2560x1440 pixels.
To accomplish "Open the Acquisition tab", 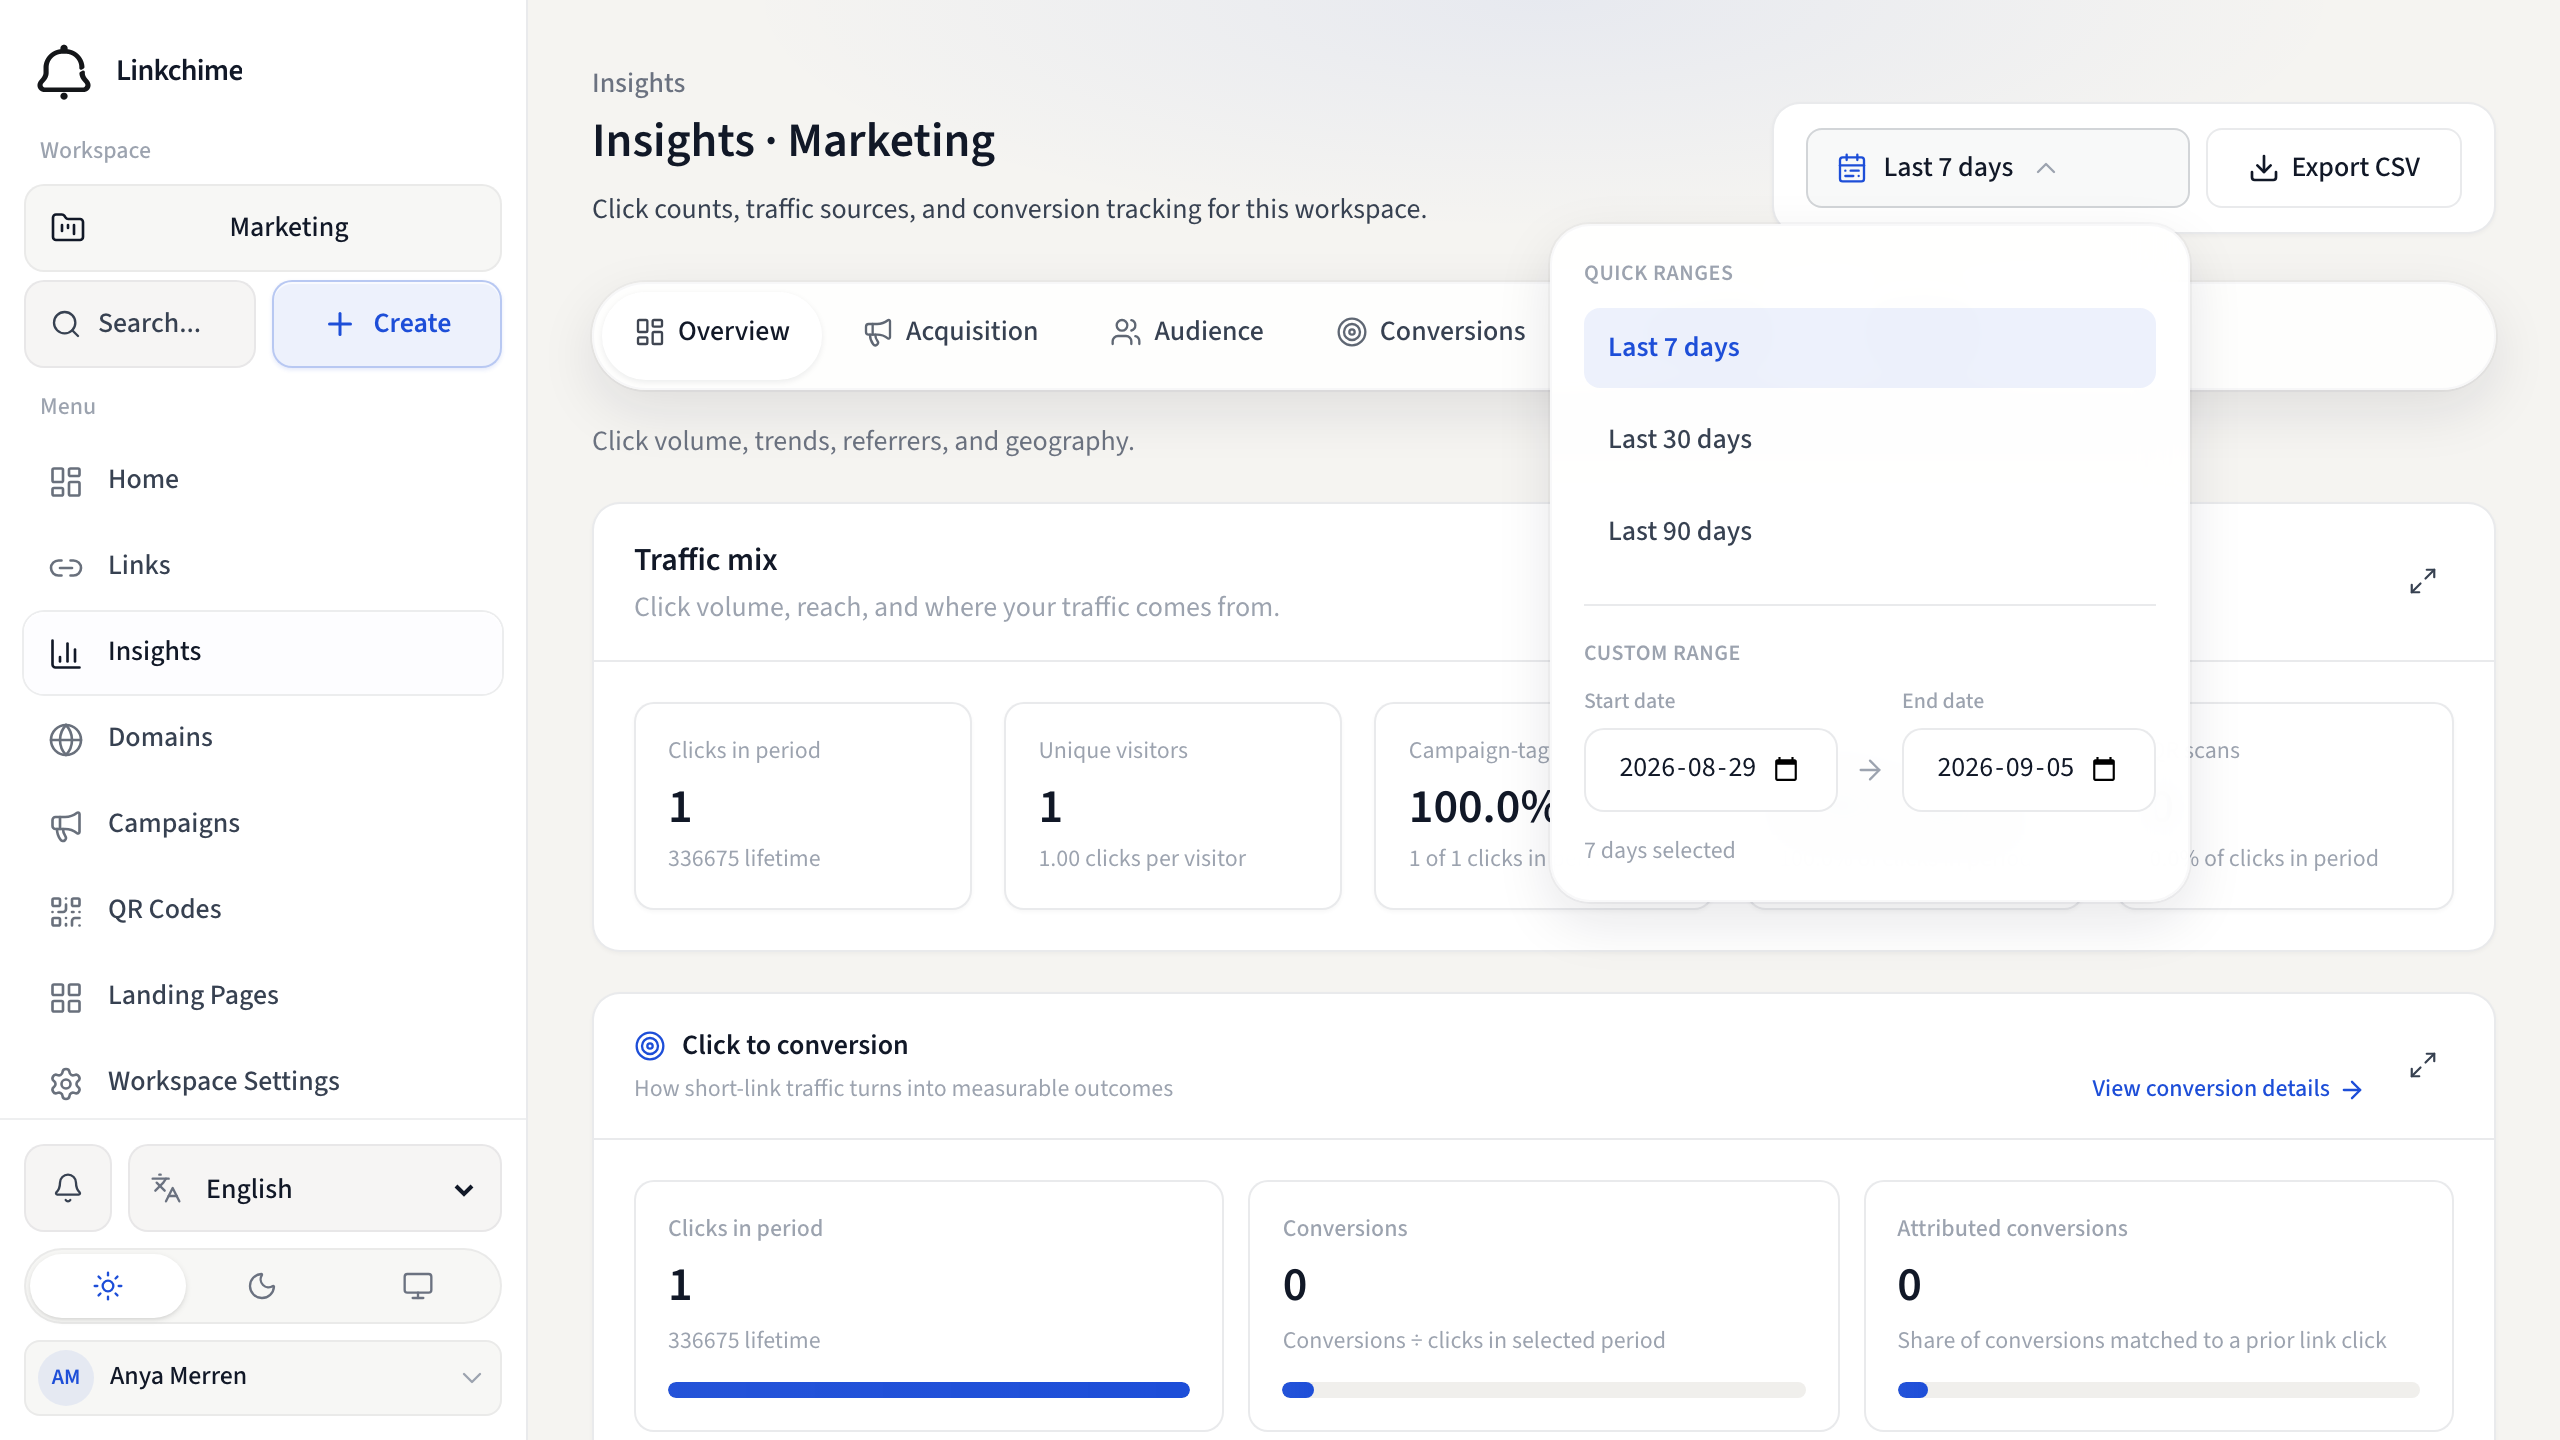I will [x=951, y=332].
